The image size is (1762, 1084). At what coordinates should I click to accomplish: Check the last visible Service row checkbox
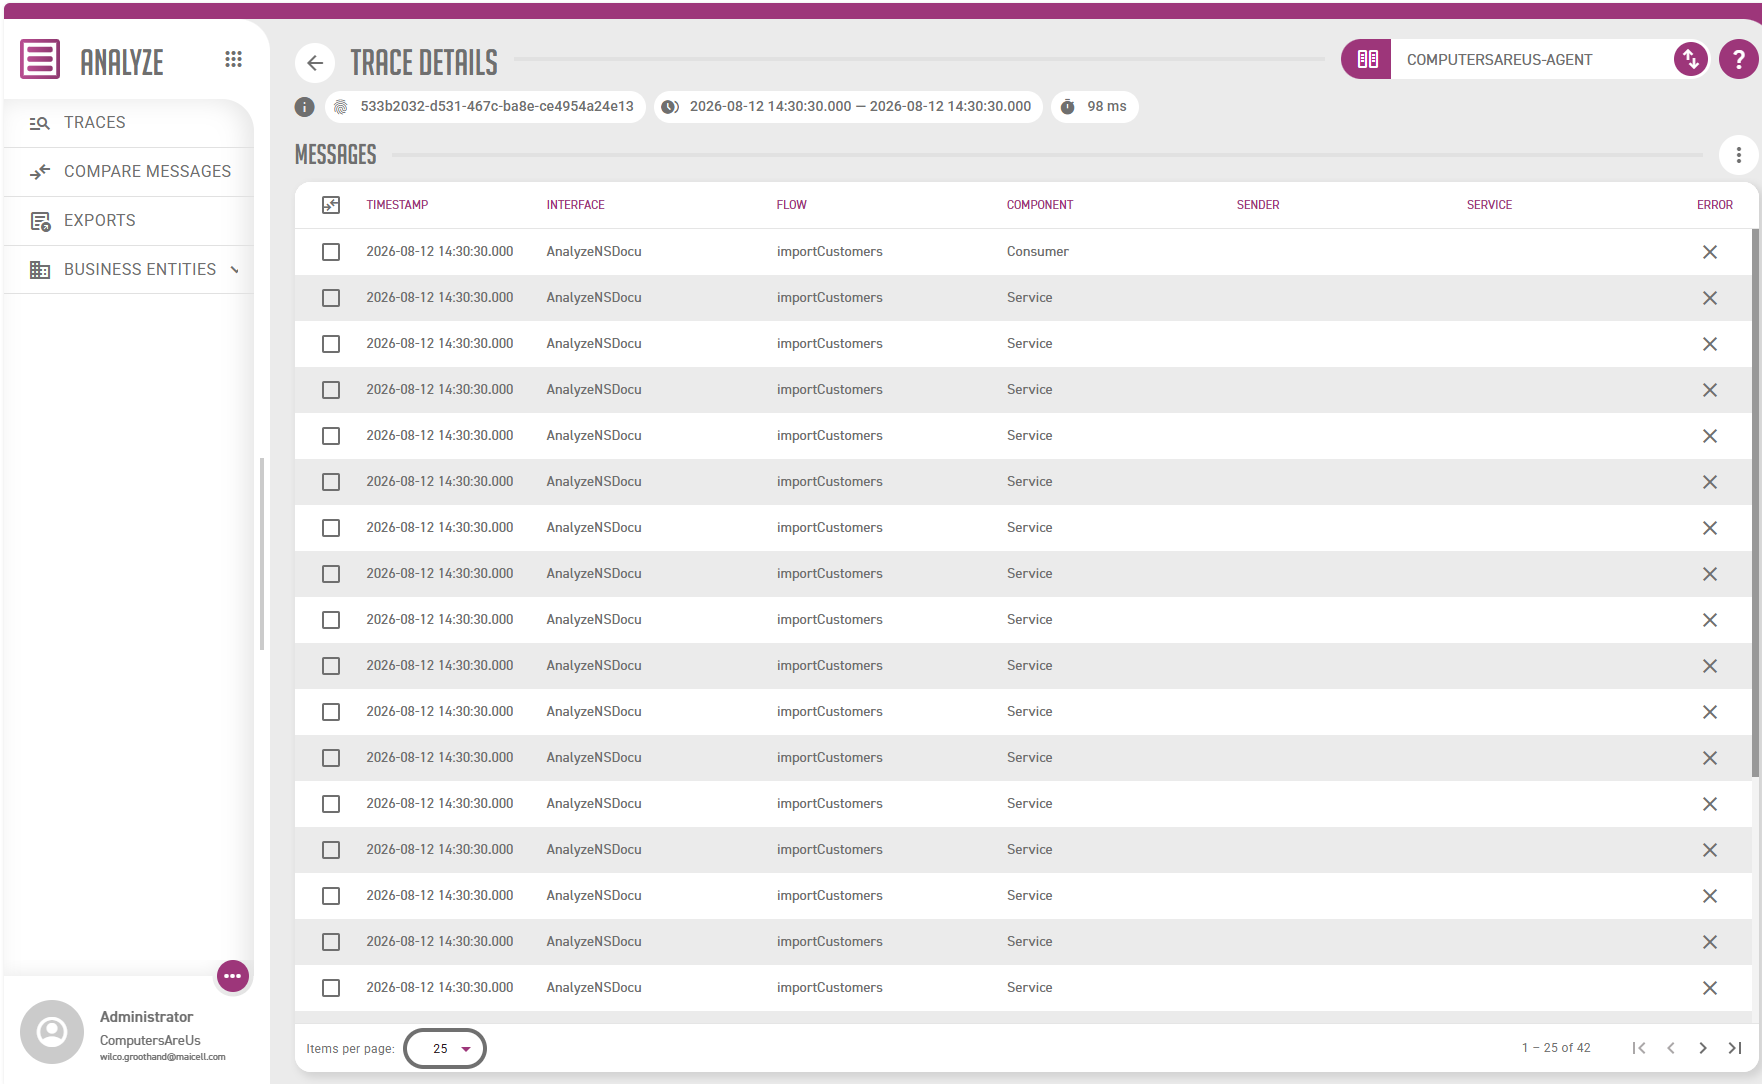pos(331,988)
